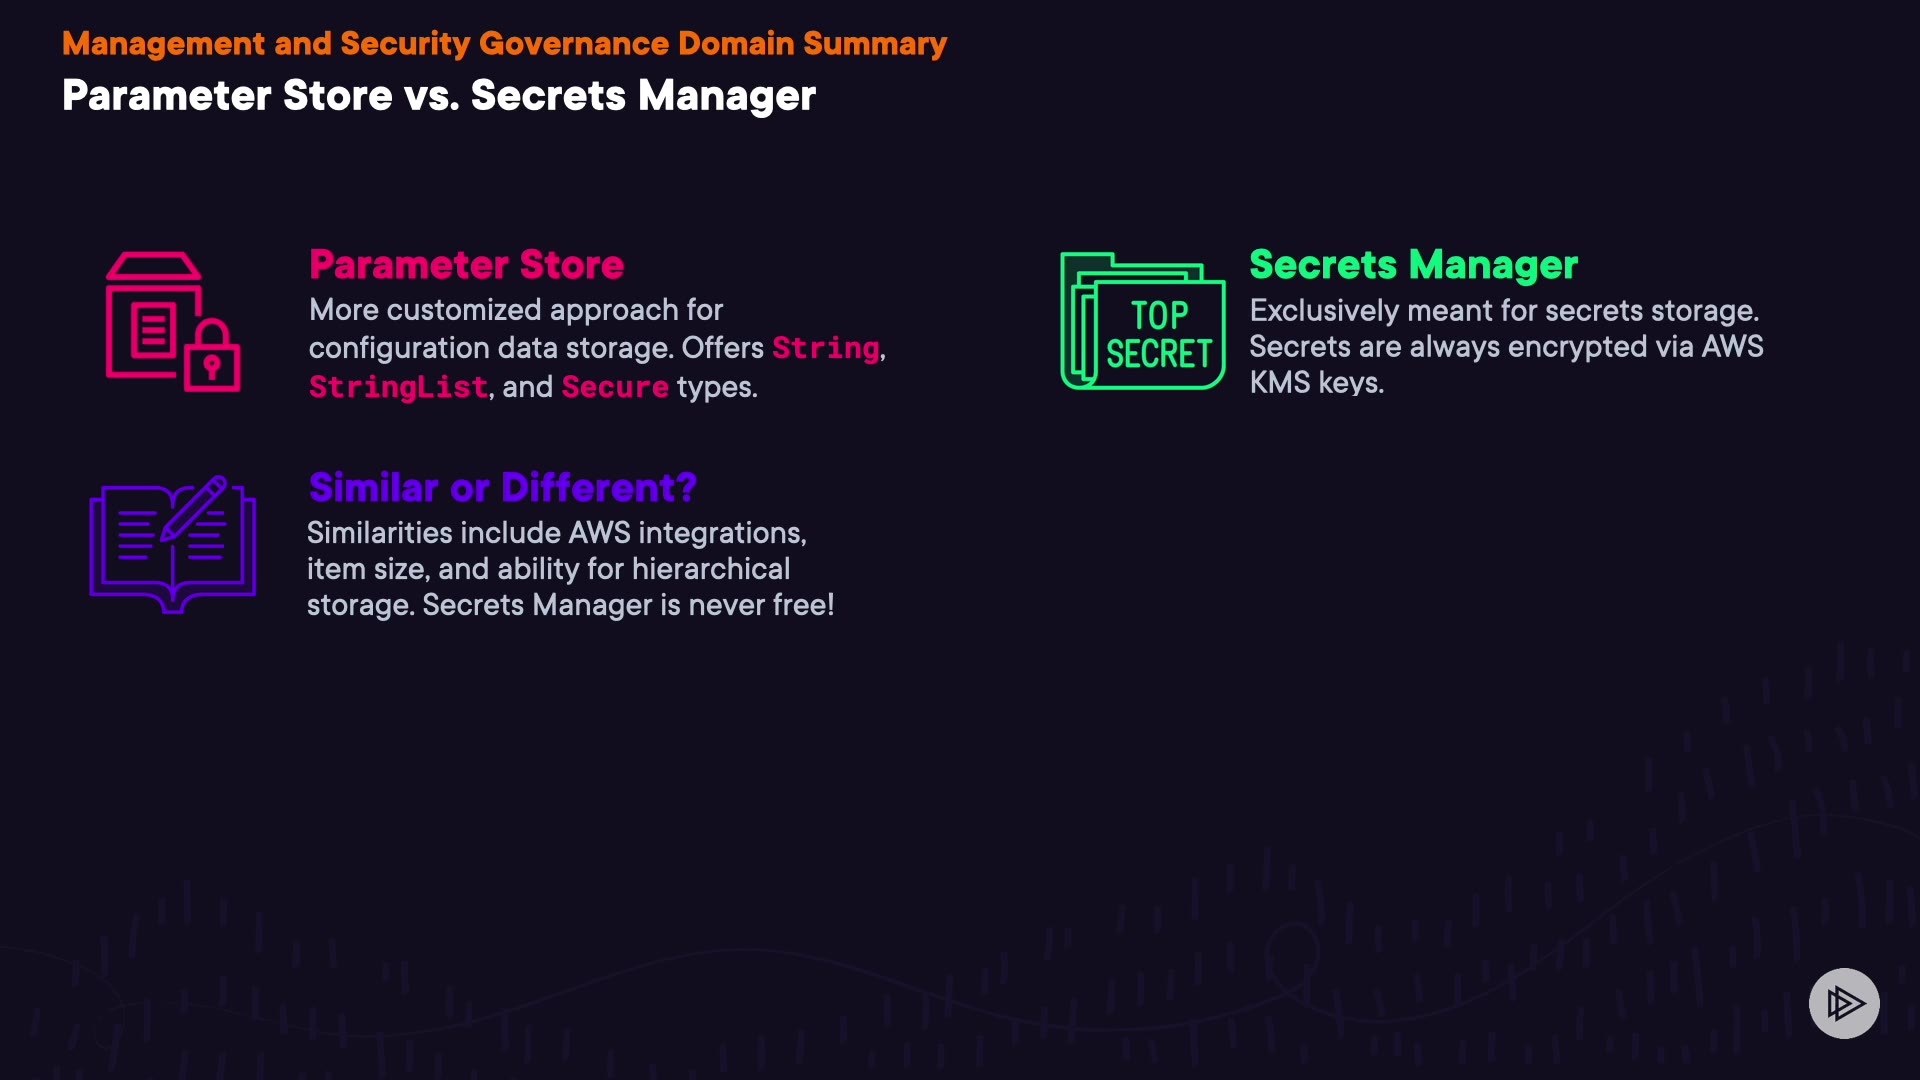Click the text 'Secrets Manager is never free!'

[628, 605]
